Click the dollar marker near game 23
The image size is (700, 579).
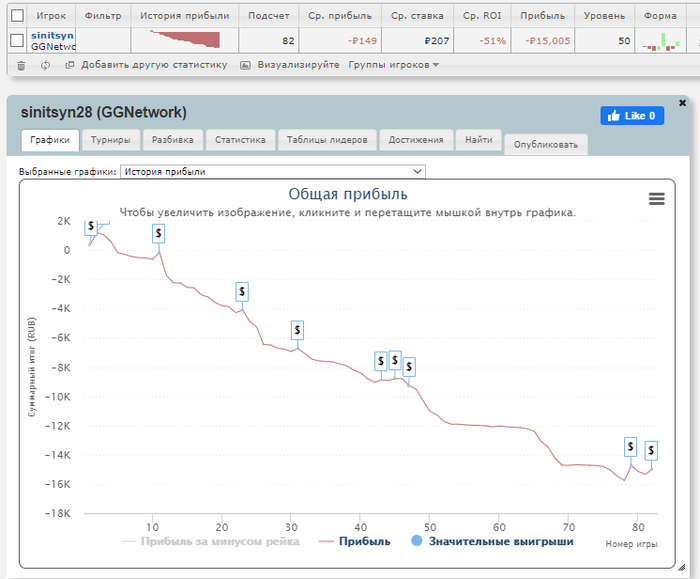point(242,292)
